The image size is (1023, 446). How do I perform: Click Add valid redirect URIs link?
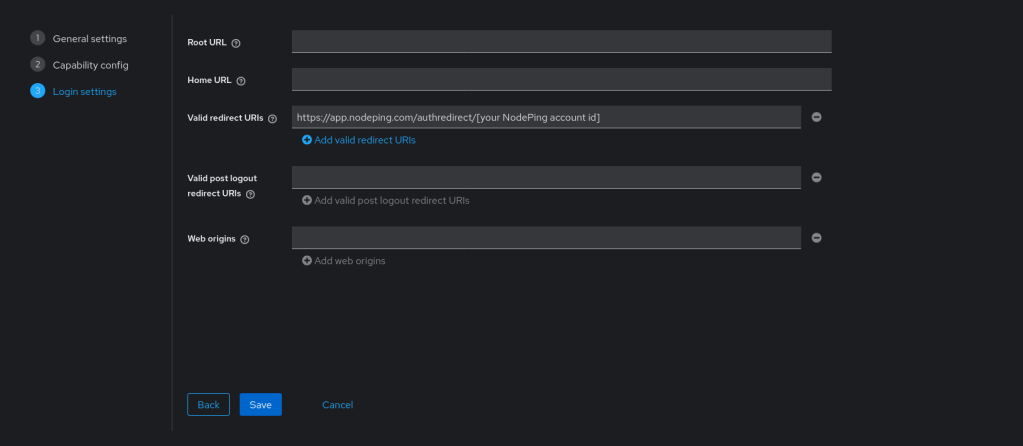click(x=359, y=140)
